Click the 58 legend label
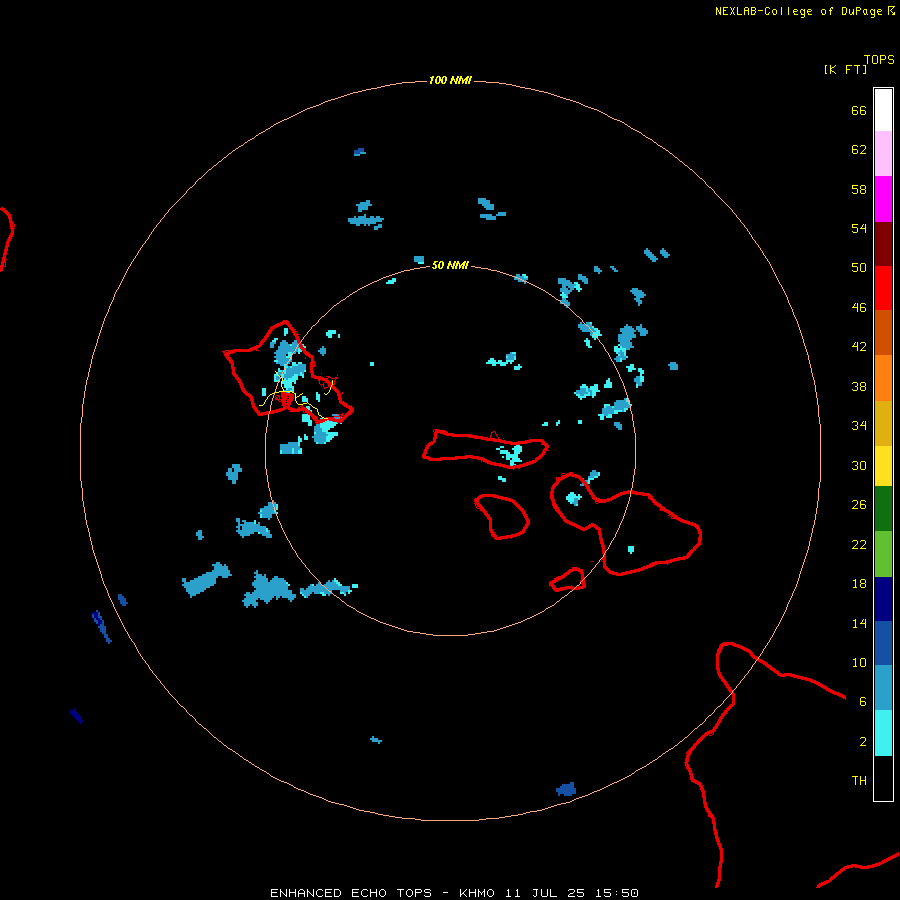 tap(859, 189)
